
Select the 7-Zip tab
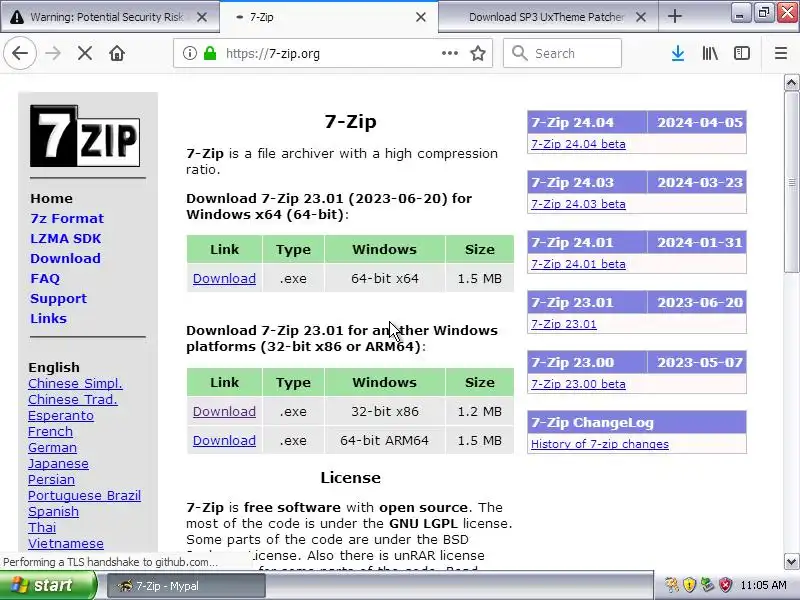(329, 17)
